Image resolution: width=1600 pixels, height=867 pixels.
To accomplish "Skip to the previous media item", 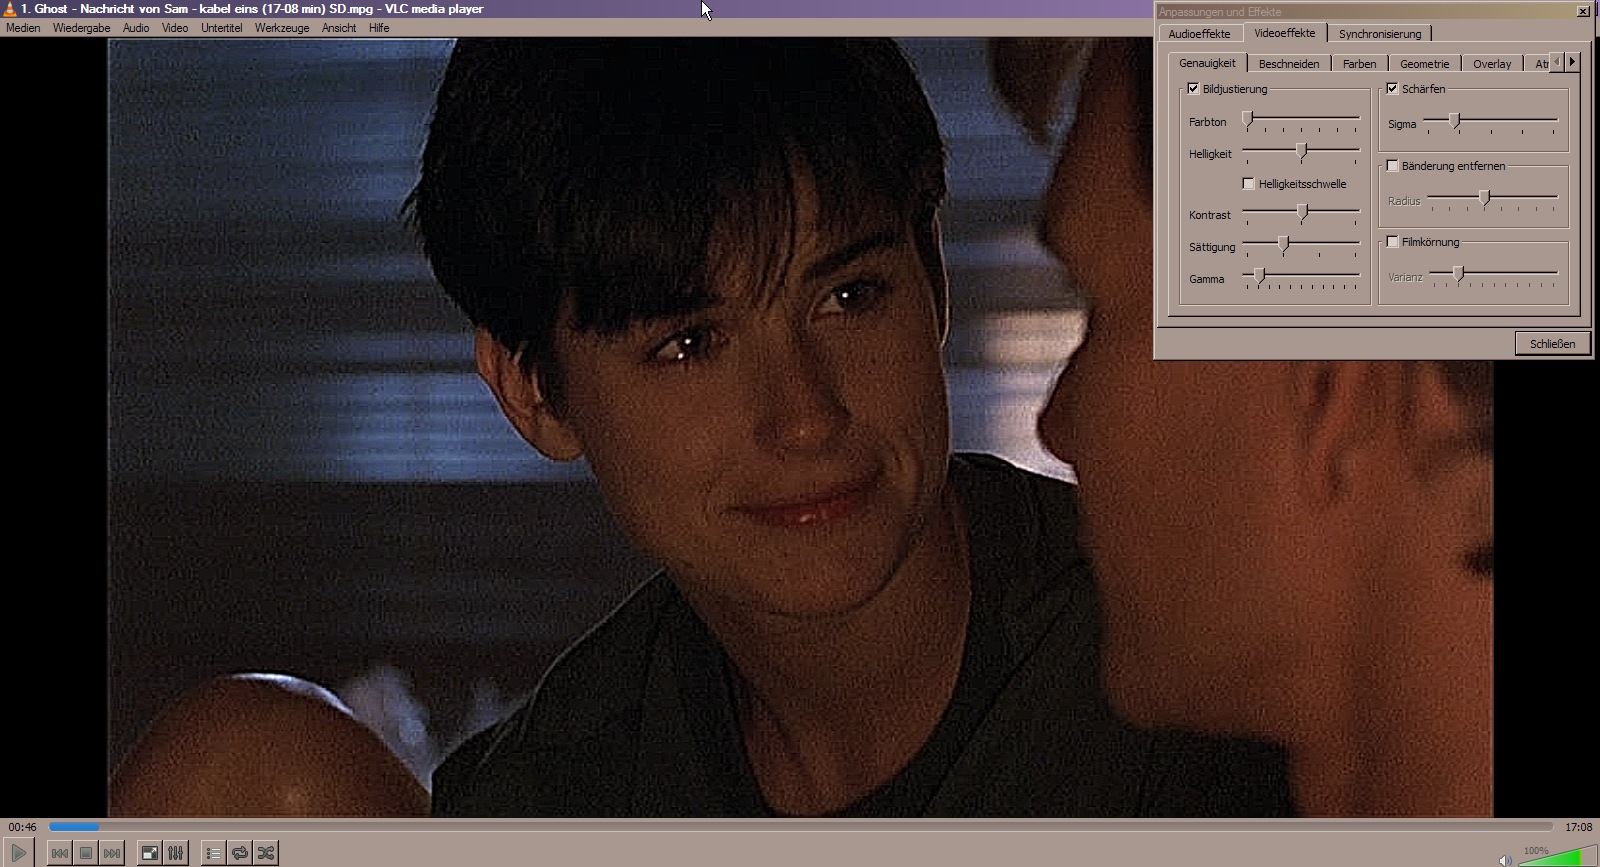I will click(60, 853).
